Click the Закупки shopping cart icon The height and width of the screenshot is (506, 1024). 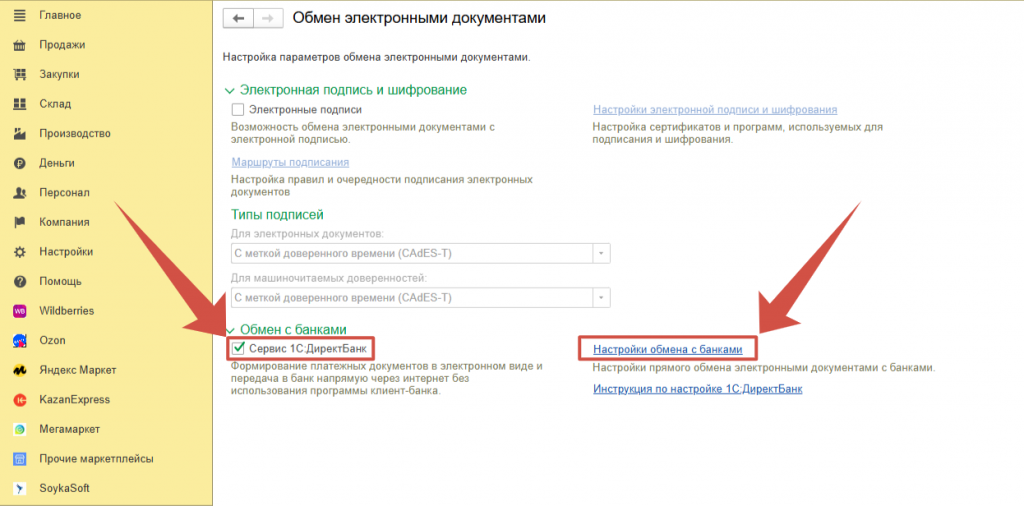click(19, 74)
